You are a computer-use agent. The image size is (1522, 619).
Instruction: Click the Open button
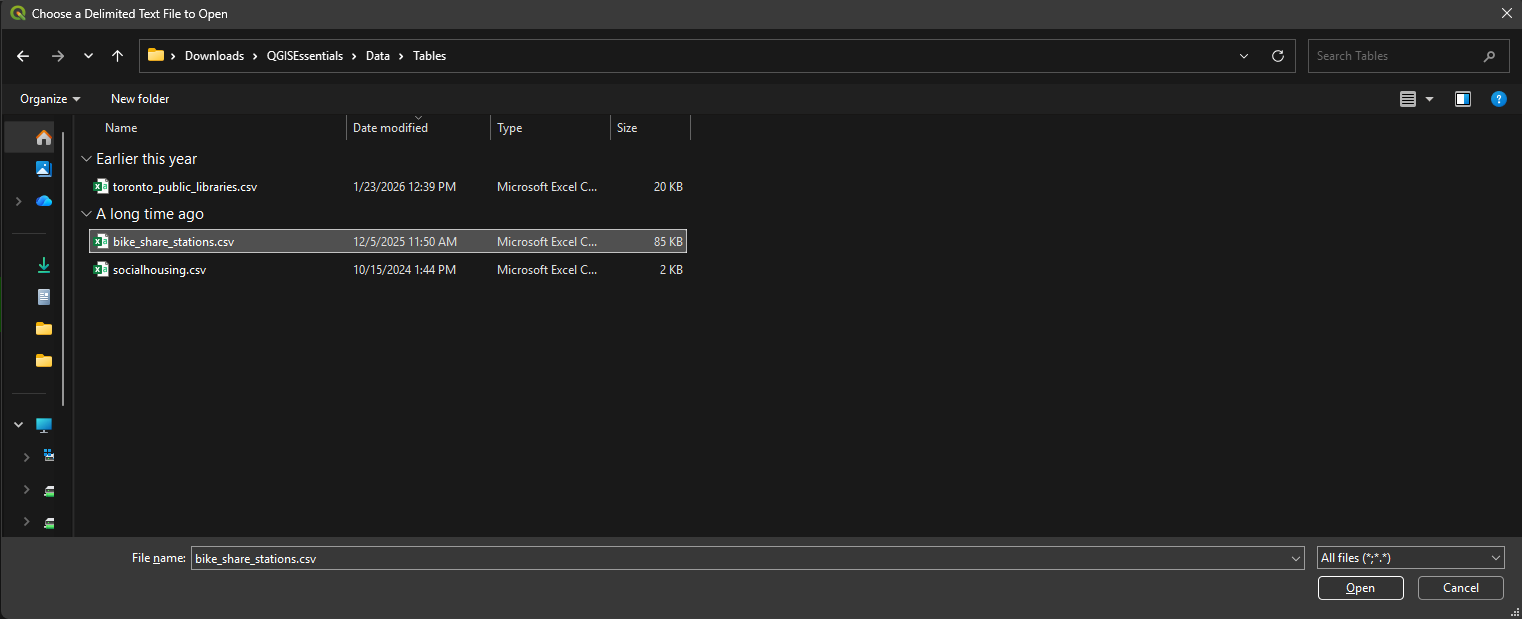[1360, 588]
